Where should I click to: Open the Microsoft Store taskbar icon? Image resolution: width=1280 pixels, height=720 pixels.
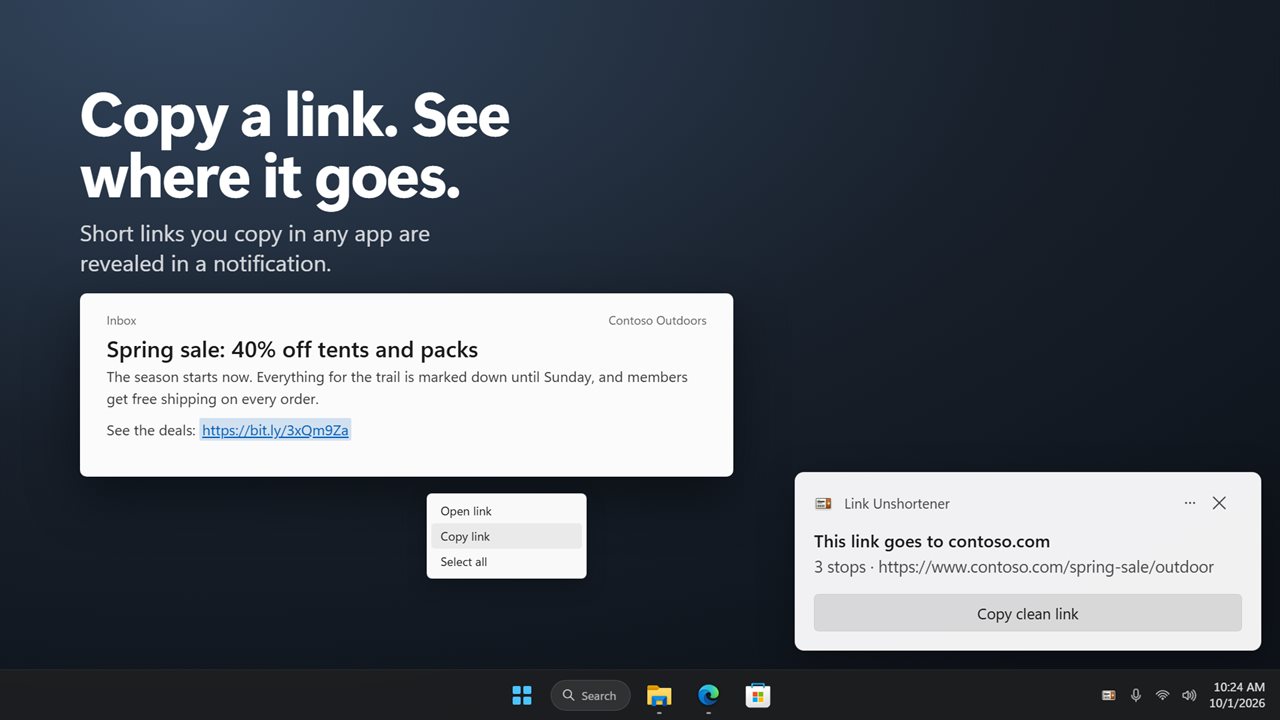(x=757, y=695)
